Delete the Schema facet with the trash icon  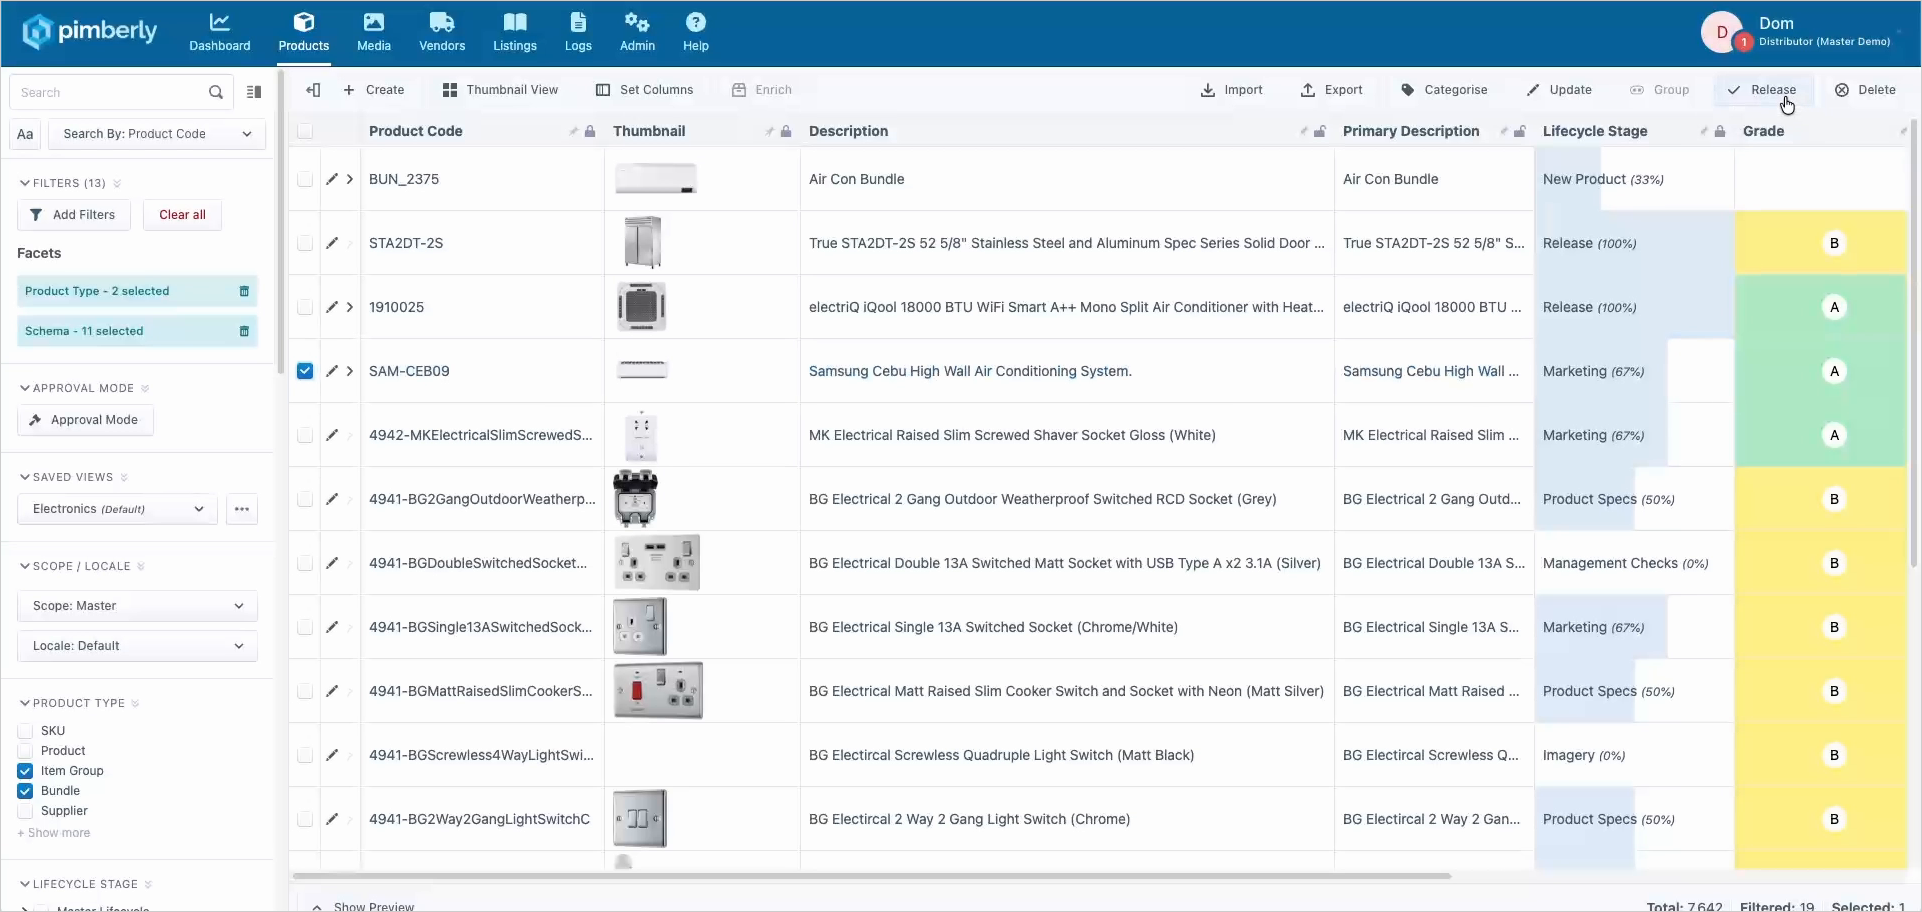244,331
